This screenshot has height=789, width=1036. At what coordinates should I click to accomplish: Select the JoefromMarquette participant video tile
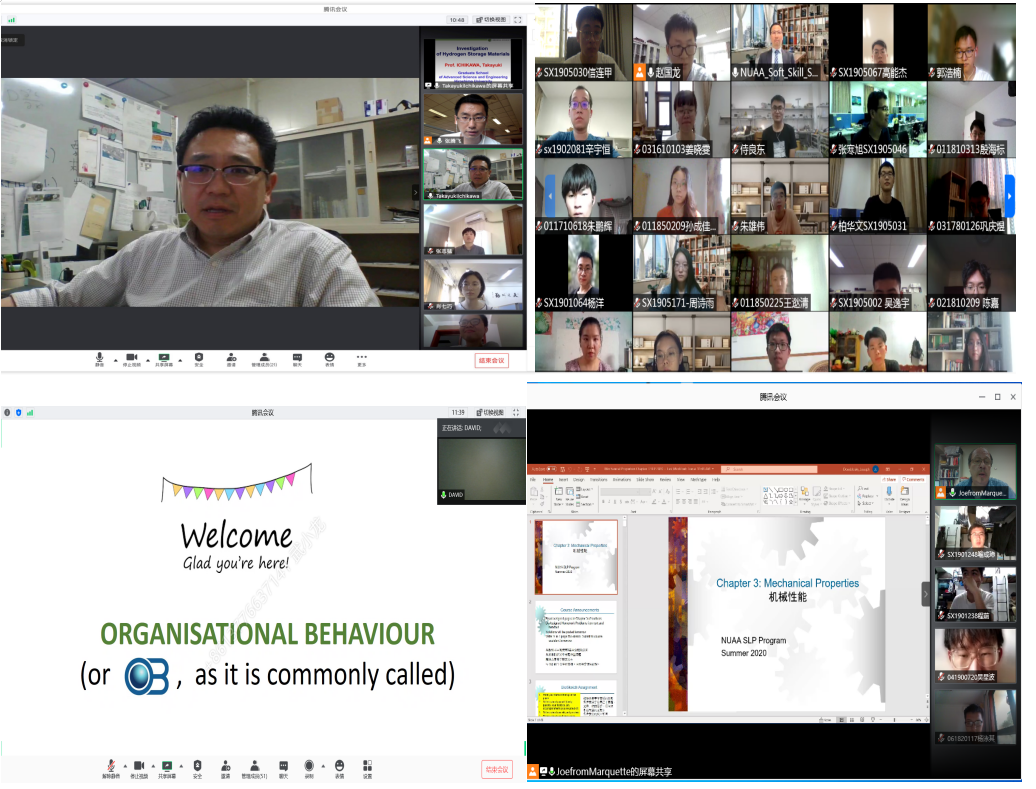point(975,470)
